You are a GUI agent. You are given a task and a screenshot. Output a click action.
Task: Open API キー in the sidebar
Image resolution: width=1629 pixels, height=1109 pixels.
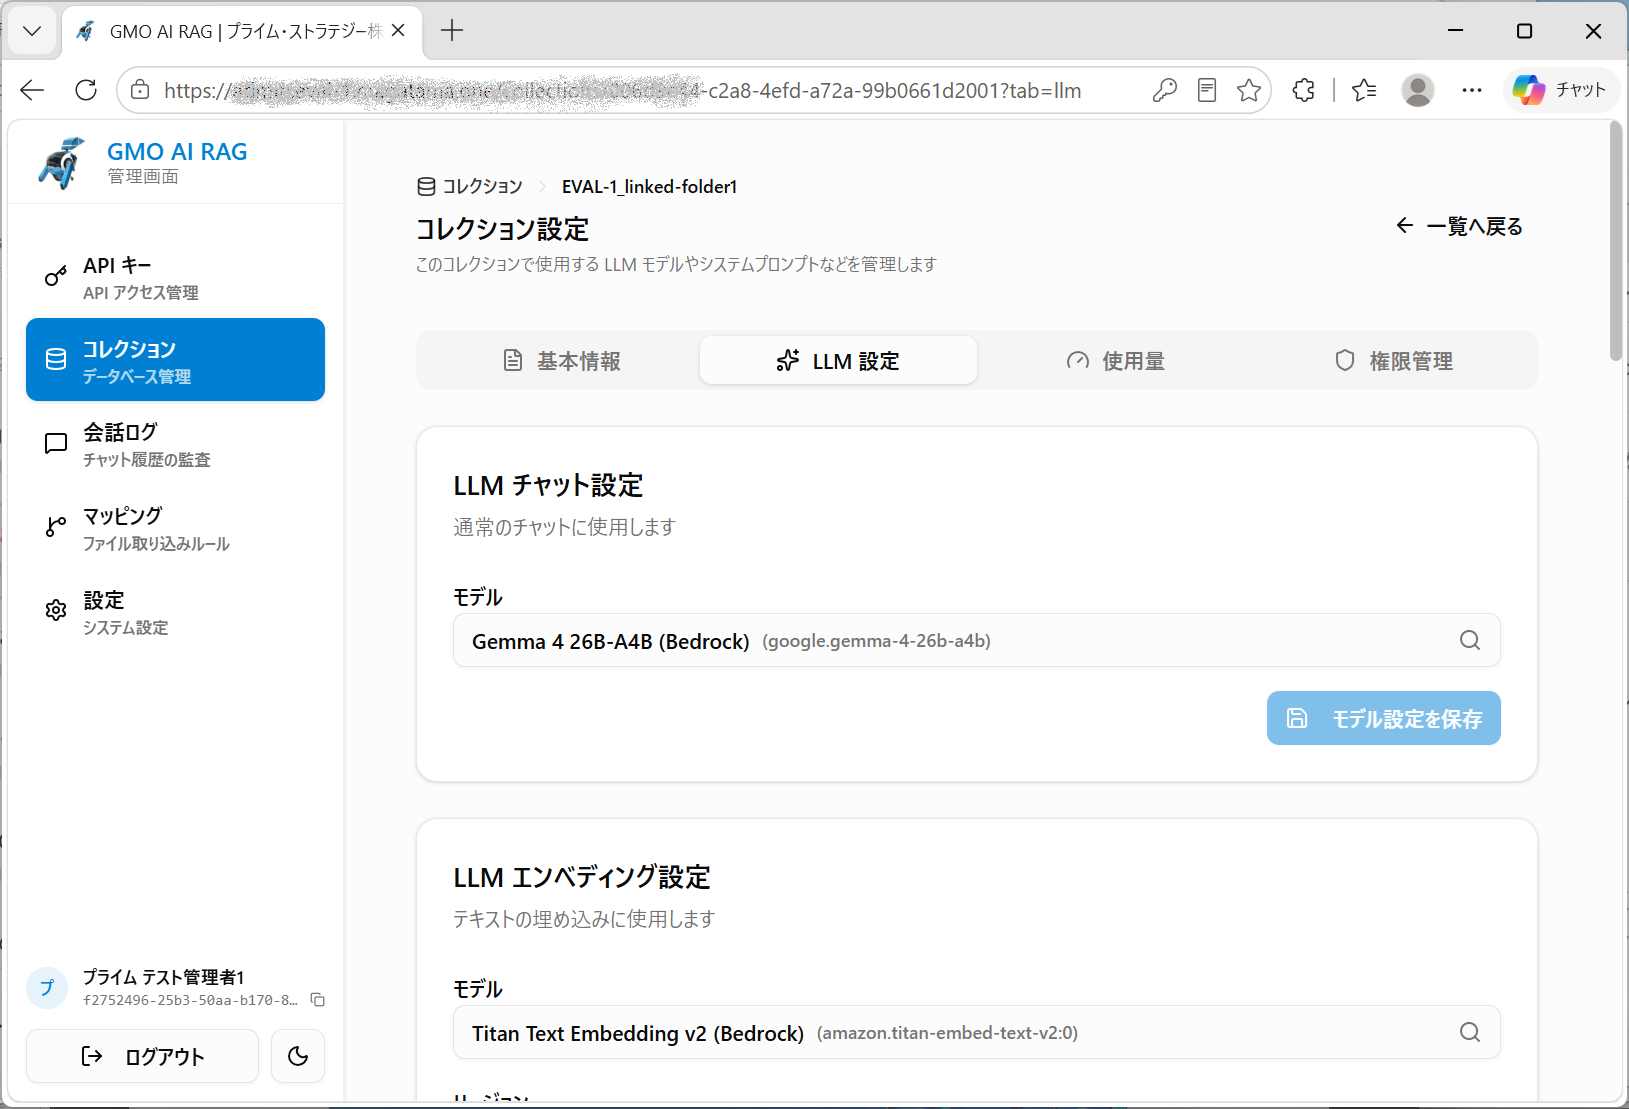[175, 277]
